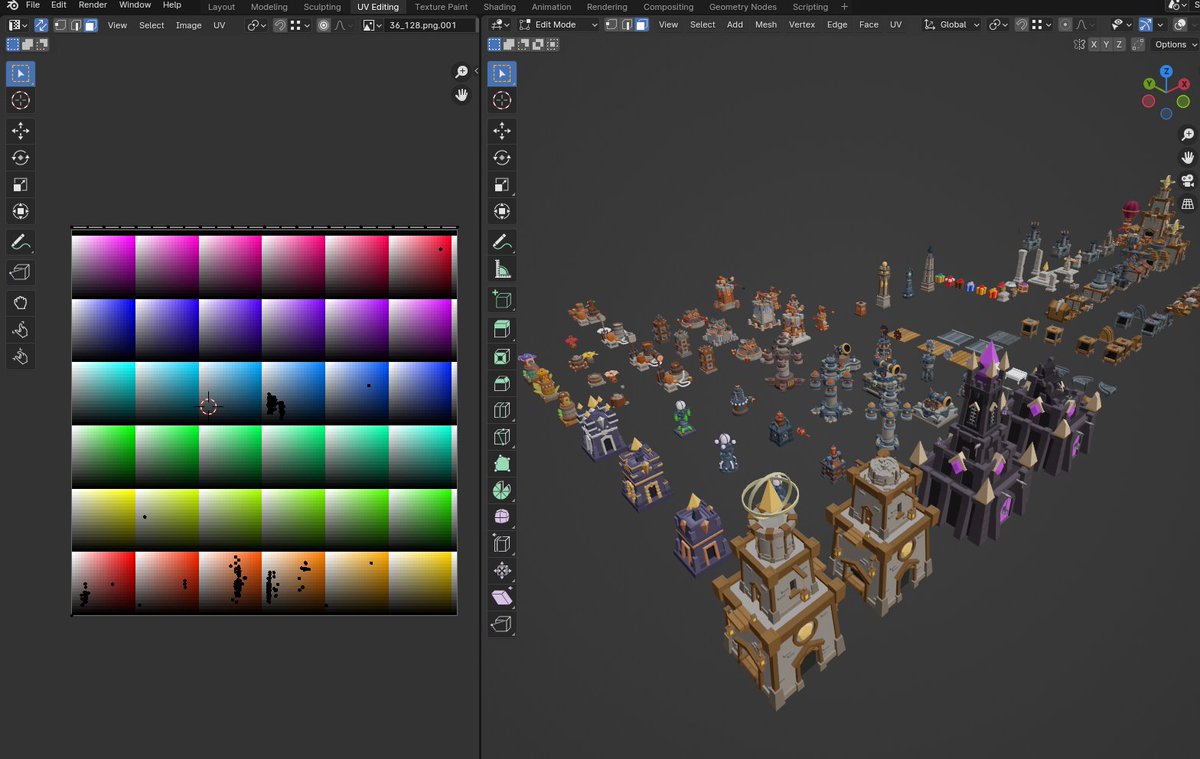1200x759 pixels.
Task: Select the Rip Region tool in the 3D viewport
Action: [x=502, y=625]
